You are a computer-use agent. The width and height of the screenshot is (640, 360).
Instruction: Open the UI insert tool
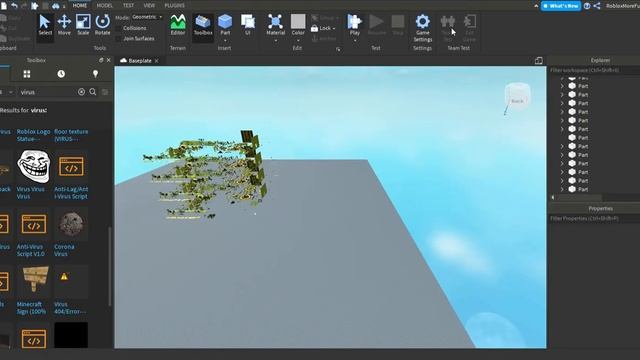tap(248, 25)
